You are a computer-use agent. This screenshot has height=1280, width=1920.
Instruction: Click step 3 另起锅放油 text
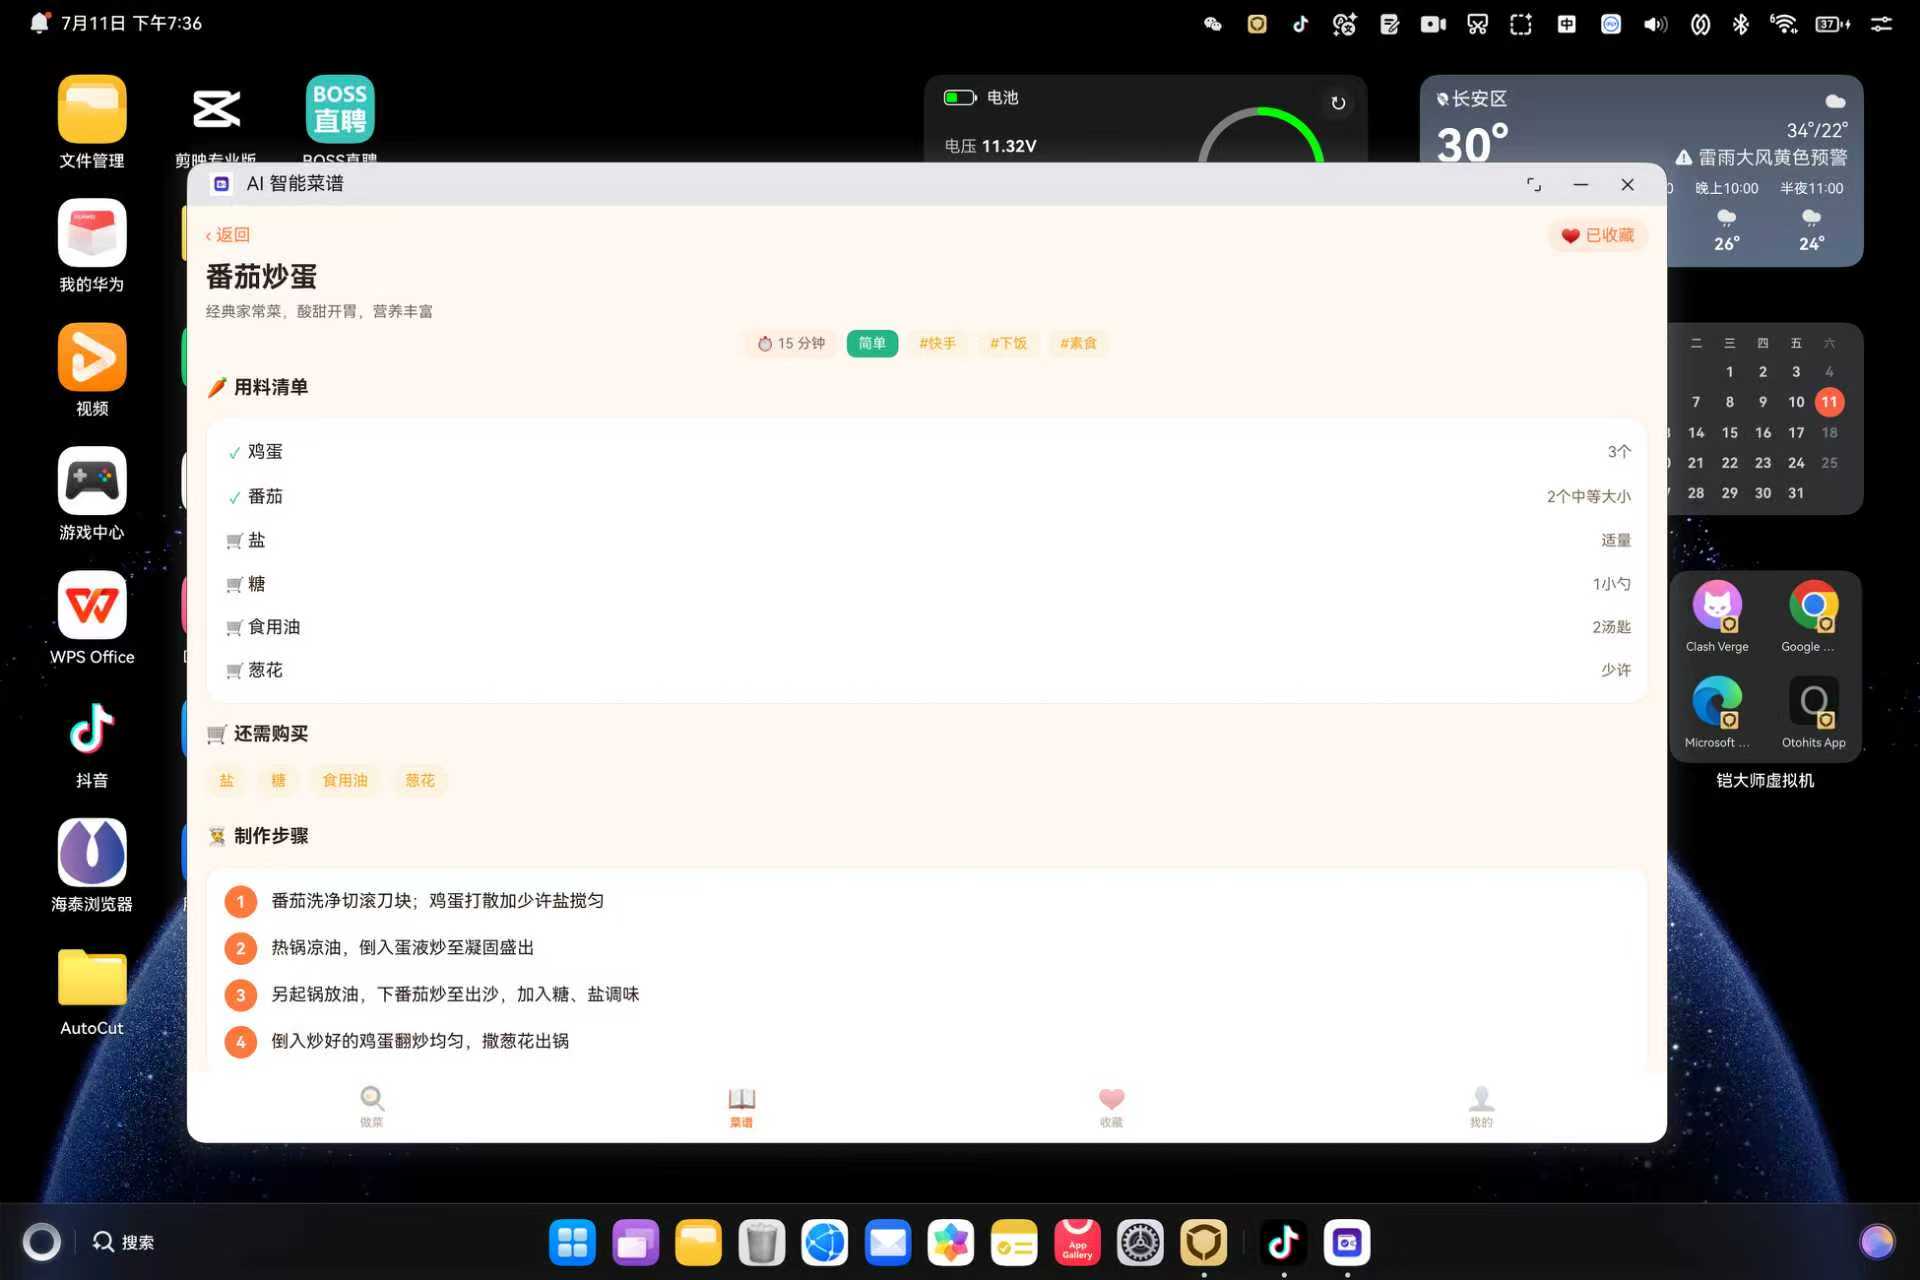point(455,995)
